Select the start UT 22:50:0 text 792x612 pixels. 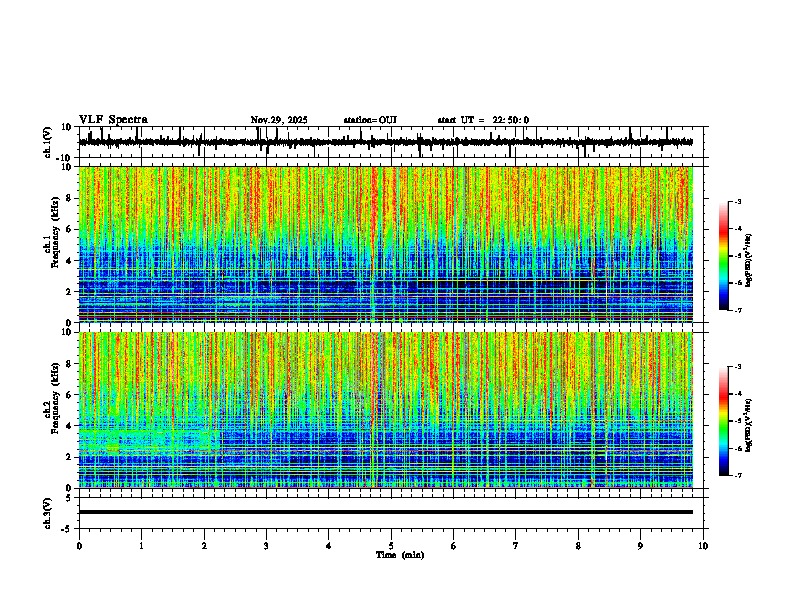[483, 120]
